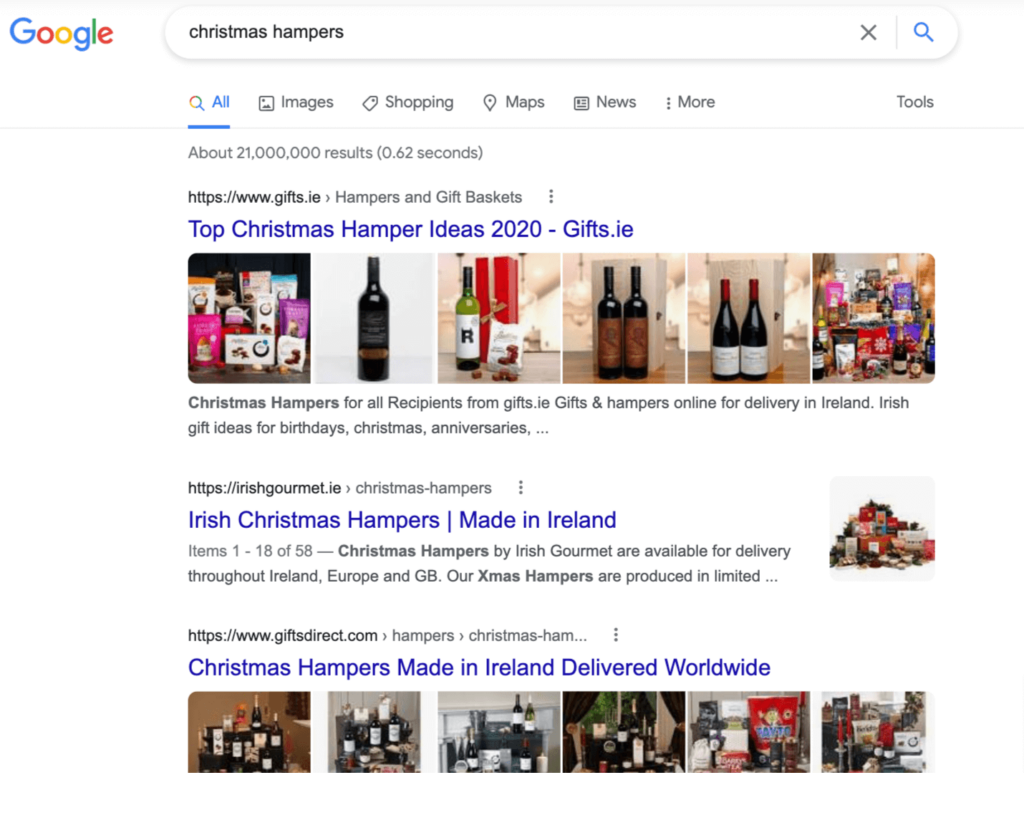Clear the search box with X icon
Screen dimensions: 1024x828
click(x=869, y=32)
